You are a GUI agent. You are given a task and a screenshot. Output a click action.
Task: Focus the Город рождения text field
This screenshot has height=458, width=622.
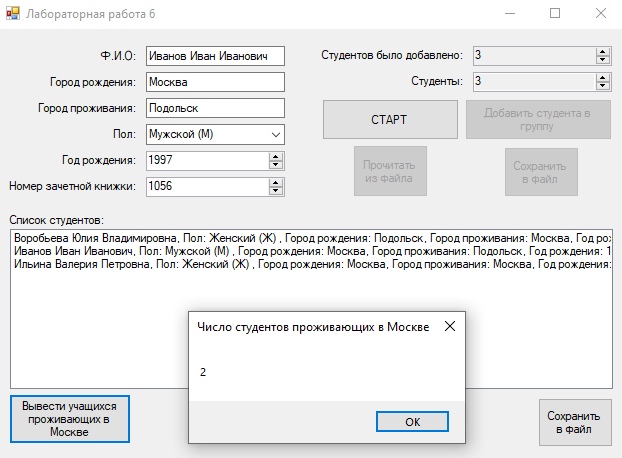click(x=214, y=82)
